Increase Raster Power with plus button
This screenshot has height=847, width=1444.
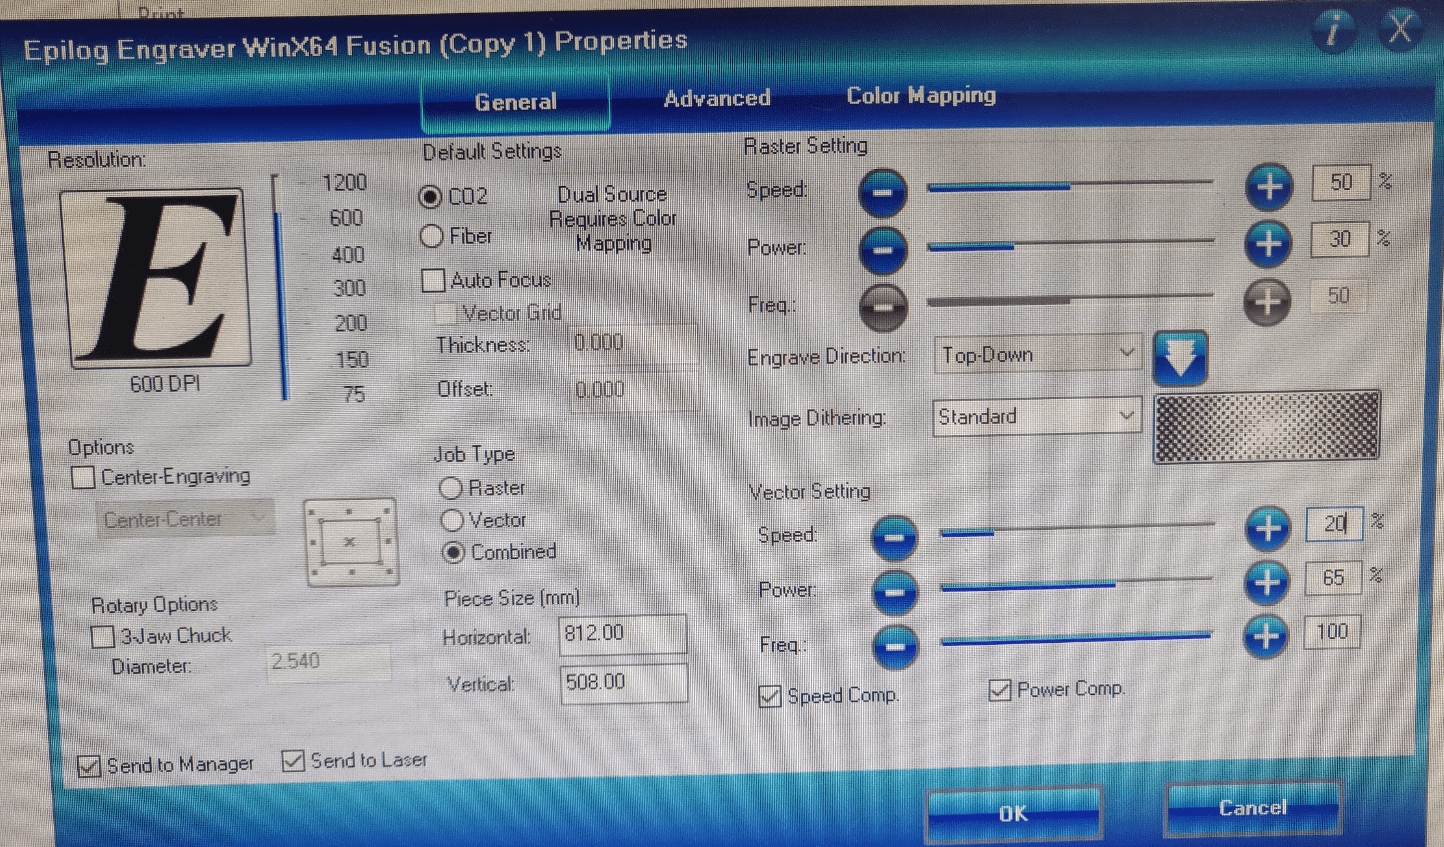[1268, 243]
